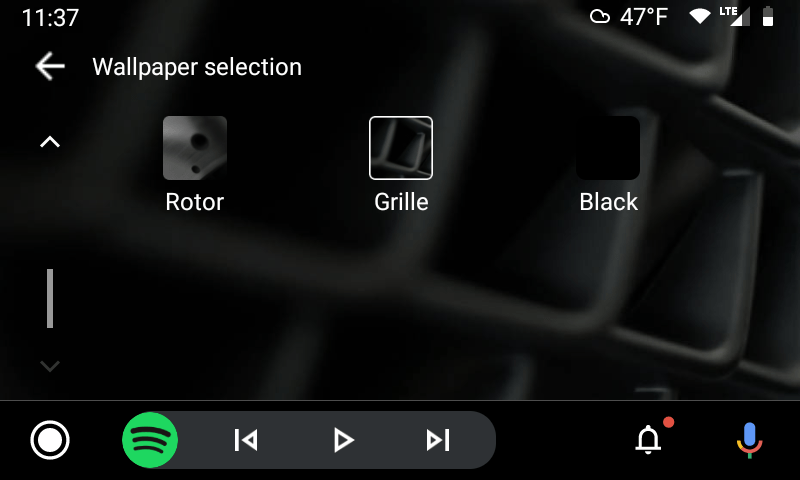Viewport: 800px width, 480px height.
Task: Skip to next track
Action: click(438, 440)
